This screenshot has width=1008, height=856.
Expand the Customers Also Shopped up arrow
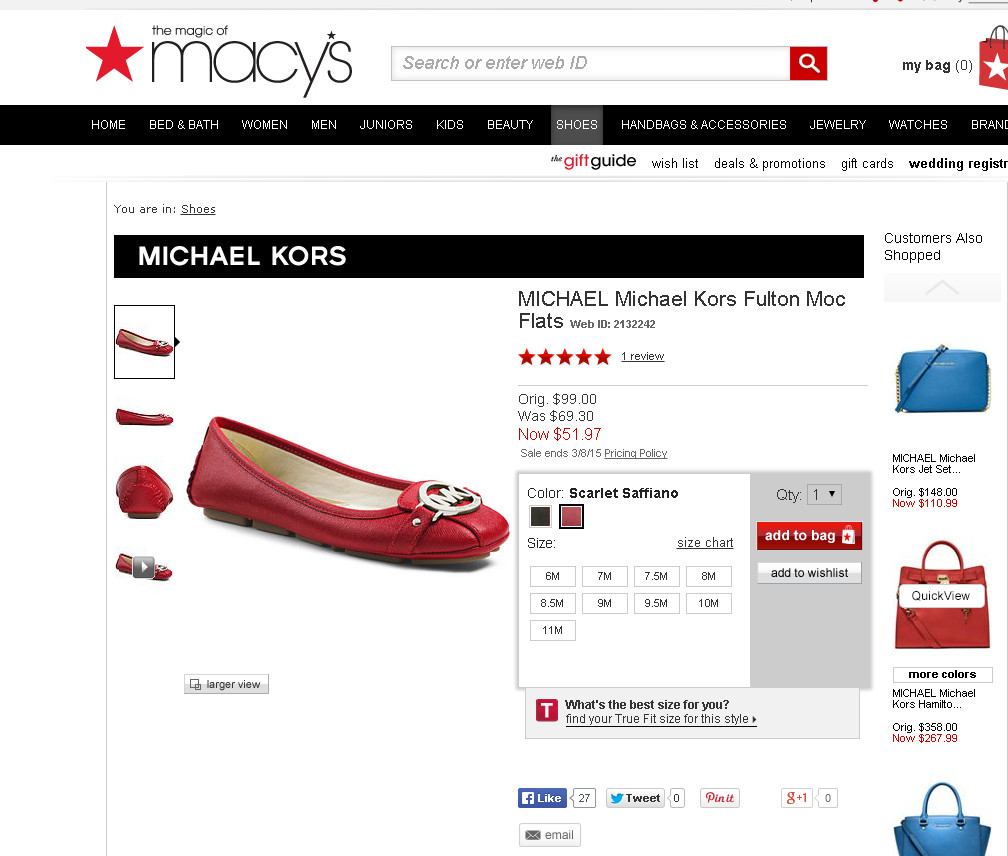tap(942, 287)
